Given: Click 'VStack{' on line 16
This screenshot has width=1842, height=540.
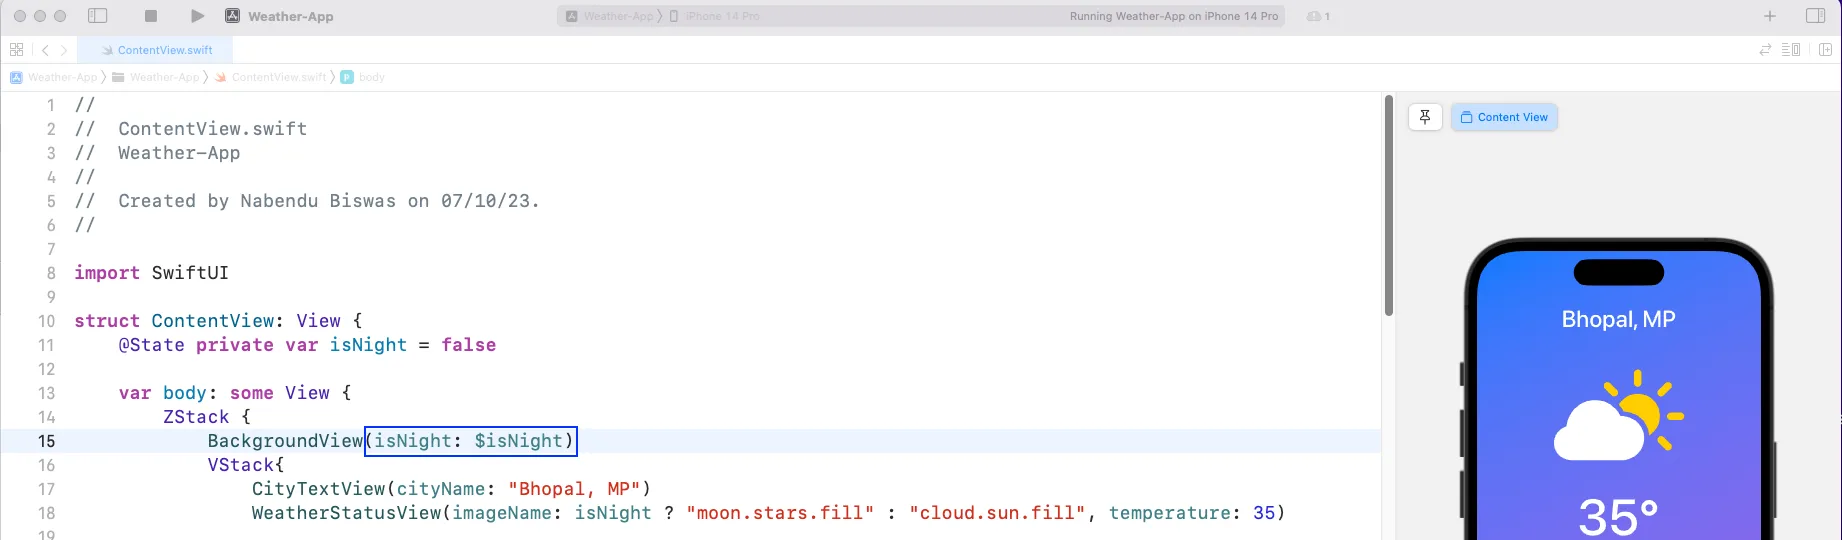Looking at the screenshot, I should [x=246, y=465].
